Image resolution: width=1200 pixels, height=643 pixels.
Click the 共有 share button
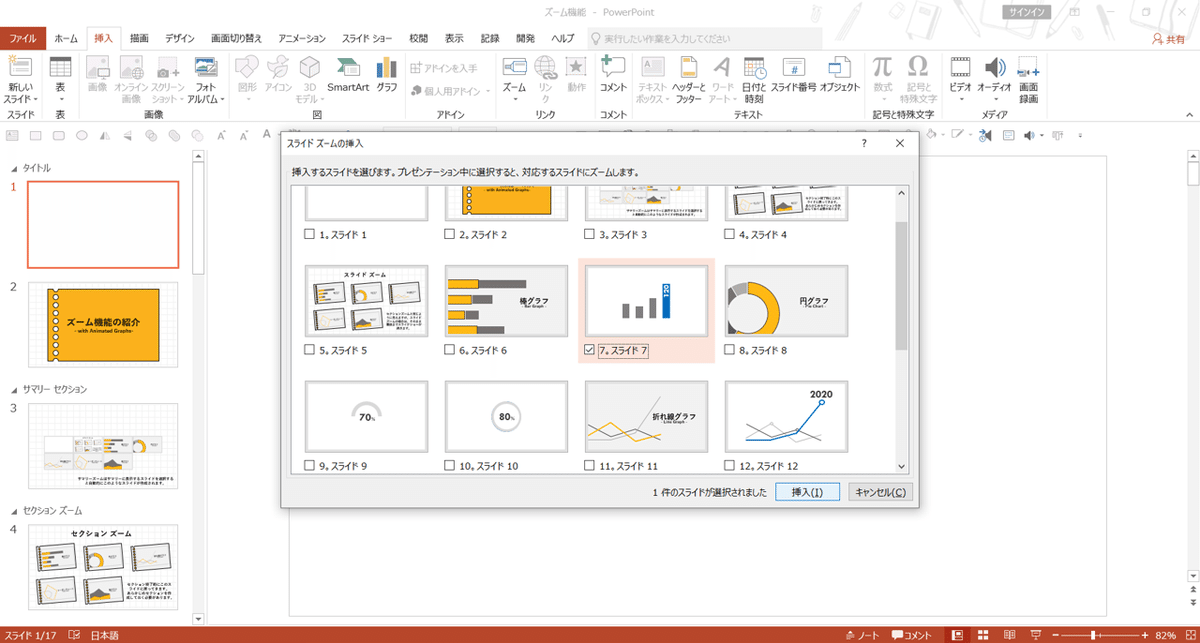[1168, 38]
